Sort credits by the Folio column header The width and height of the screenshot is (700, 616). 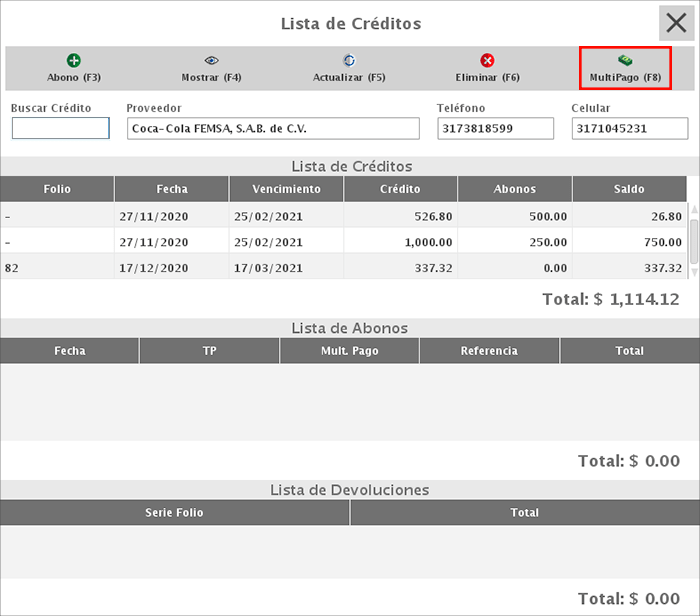(57, 189)
